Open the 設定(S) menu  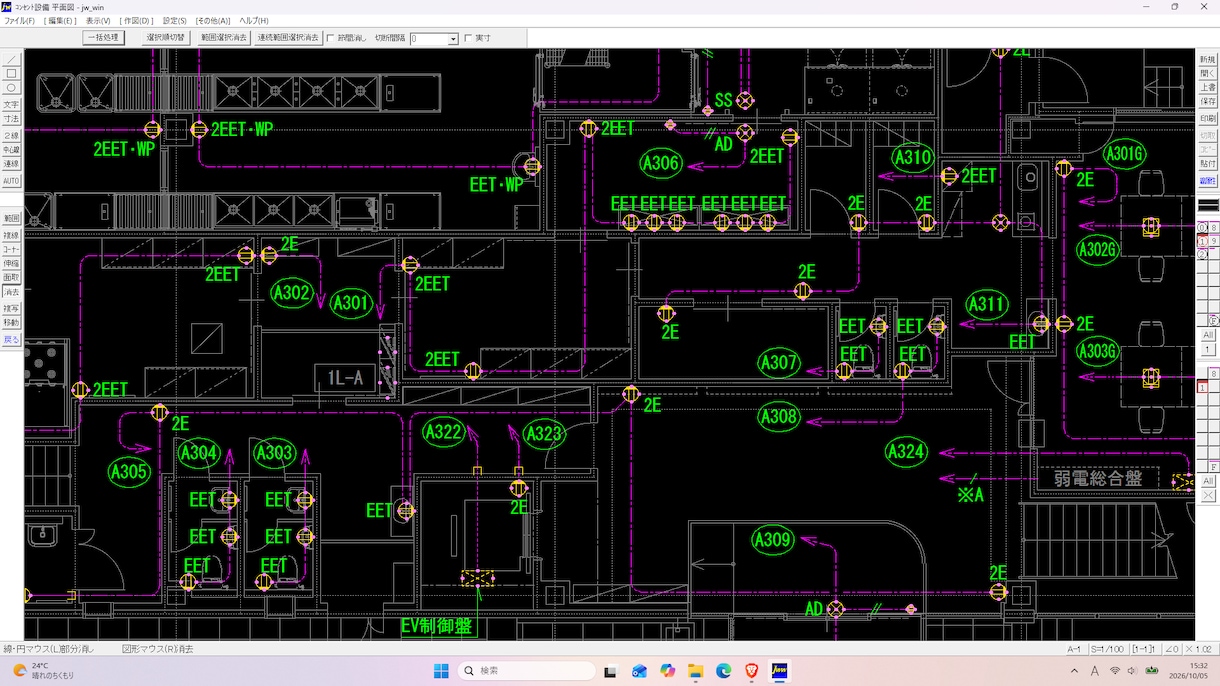point(174,20)
